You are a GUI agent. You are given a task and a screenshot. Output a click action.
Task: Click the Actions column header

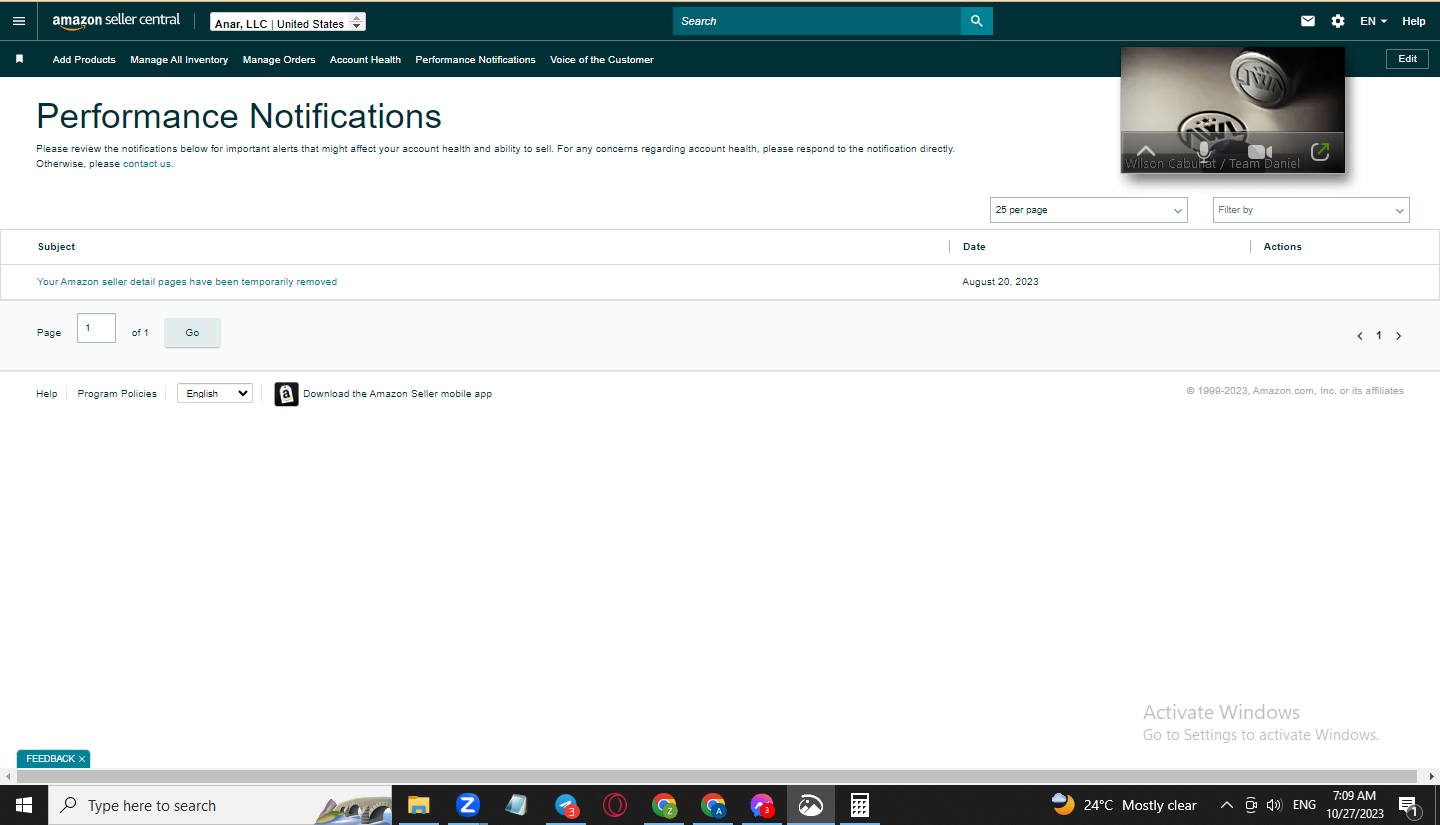pos(1283,247)
